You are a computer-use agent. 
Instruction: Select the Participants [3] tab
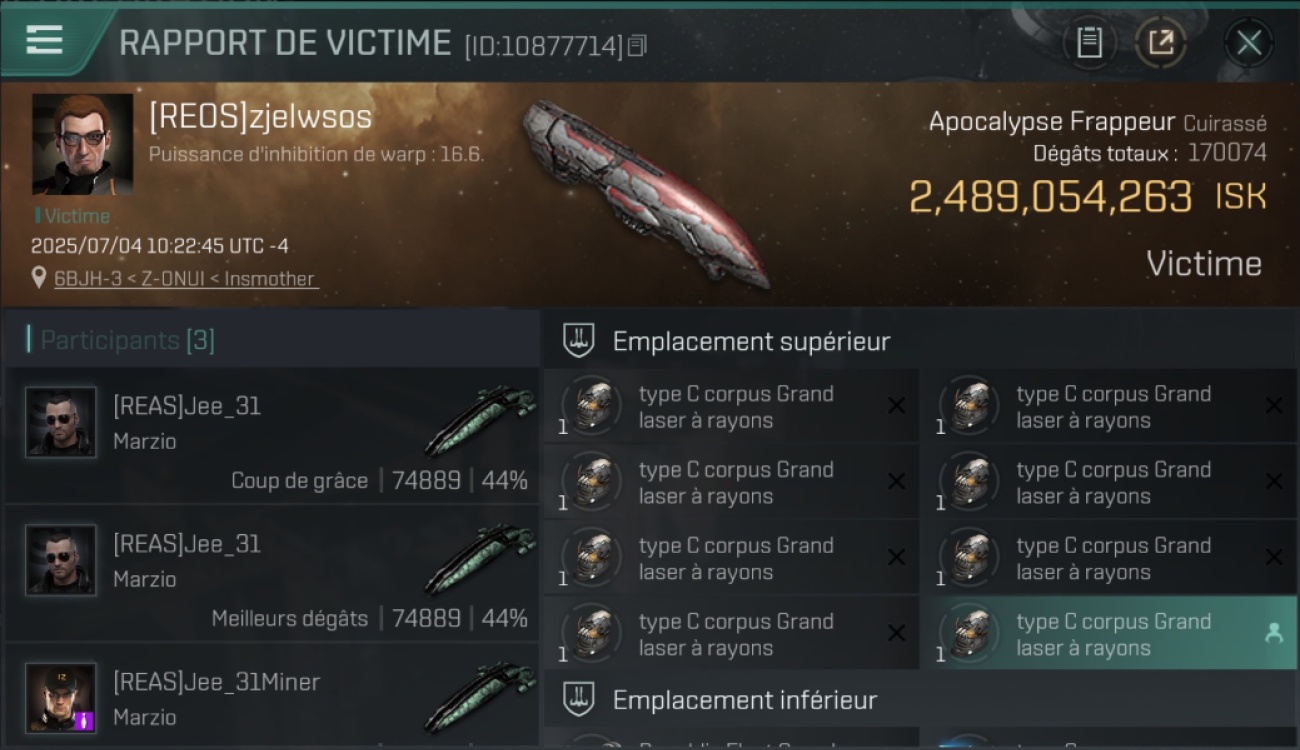pos(127,340)
